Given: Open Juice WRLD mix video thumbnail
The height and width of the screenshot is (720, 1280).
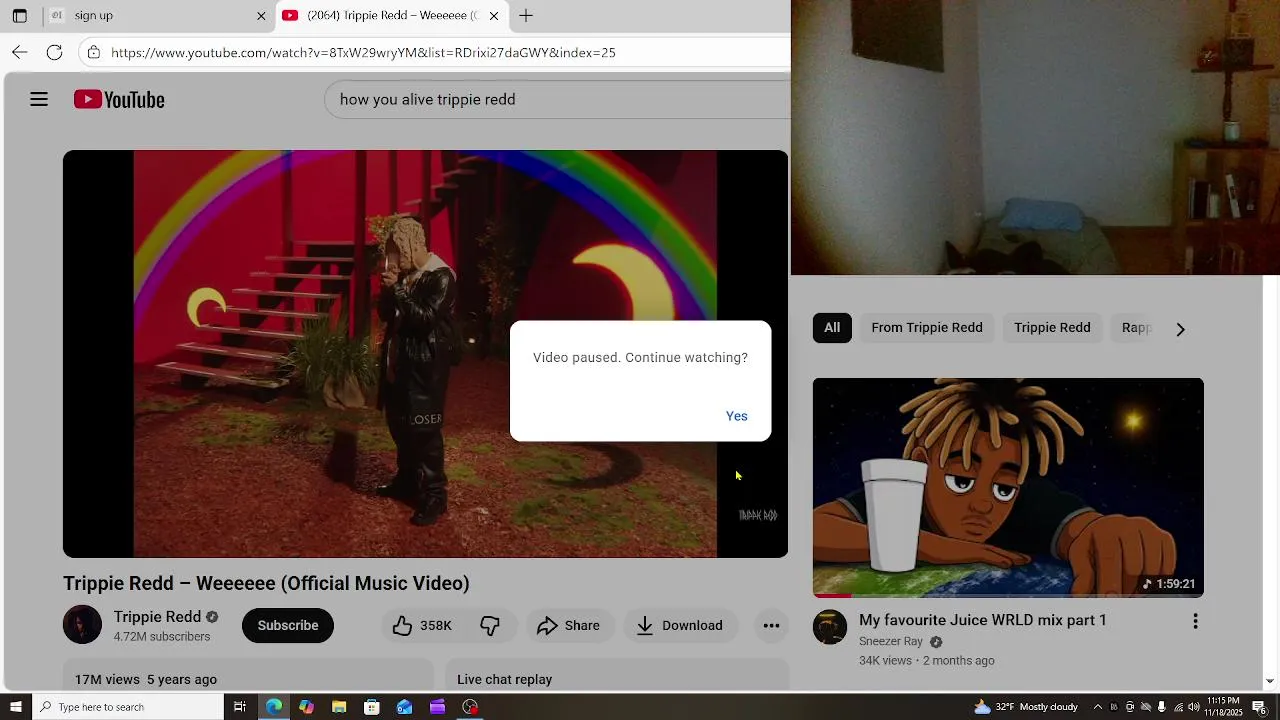Looking at the screenshot, I should (1008, 488).
